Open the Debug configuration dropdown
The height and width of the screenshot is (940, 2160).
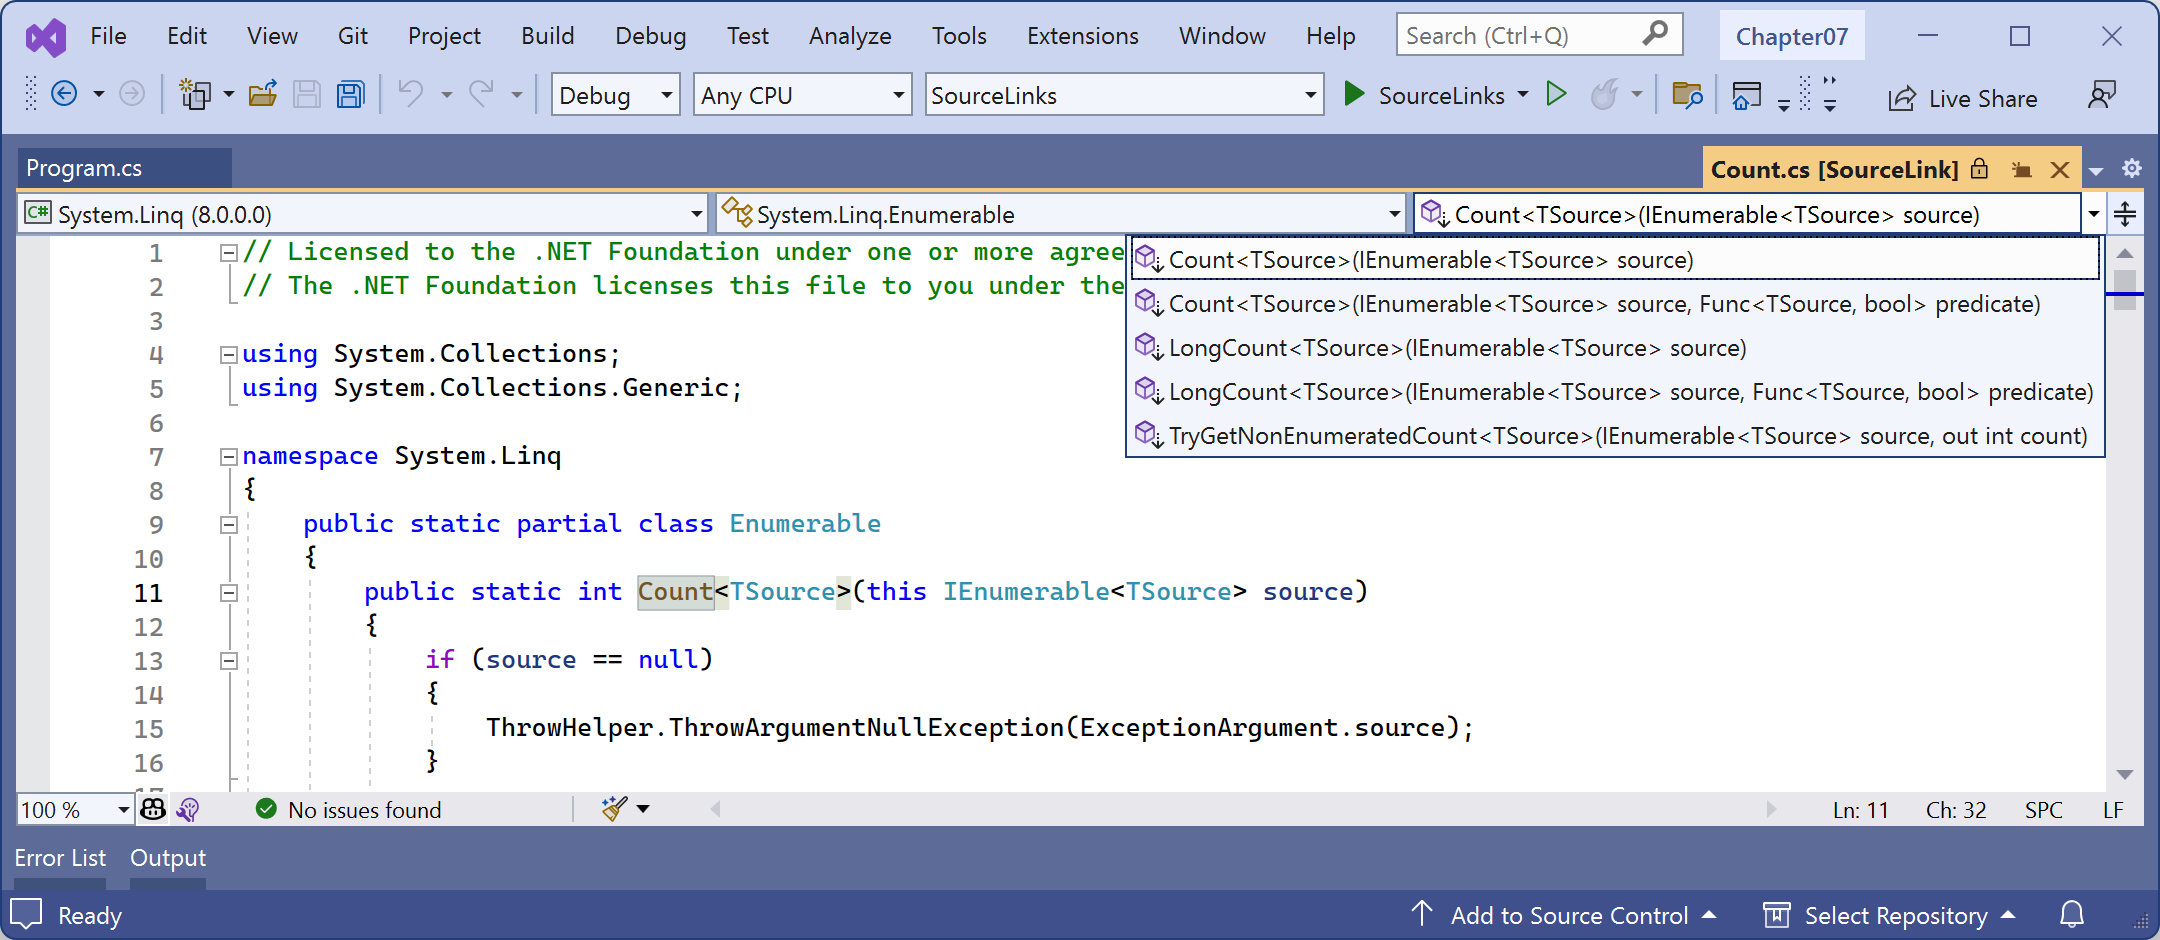tap(615, 95)
